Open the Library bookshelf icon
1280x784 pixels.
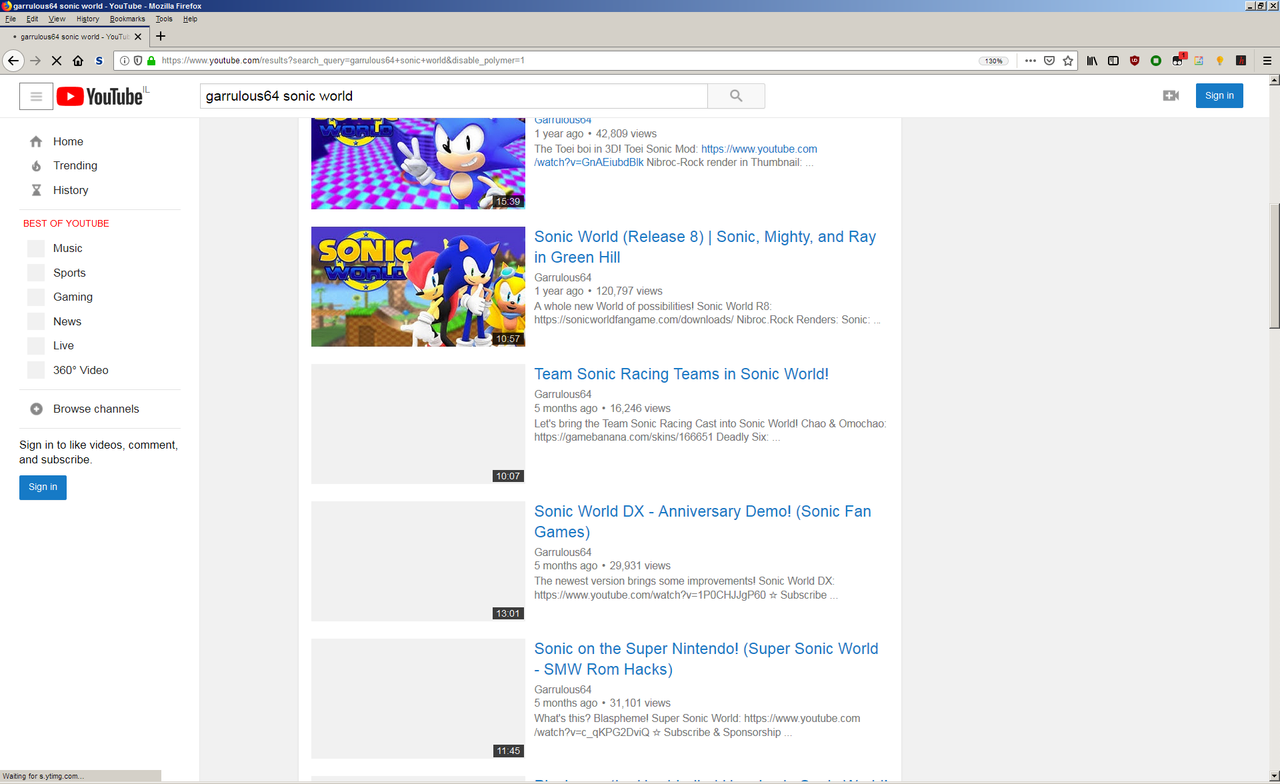point(1093,61)
